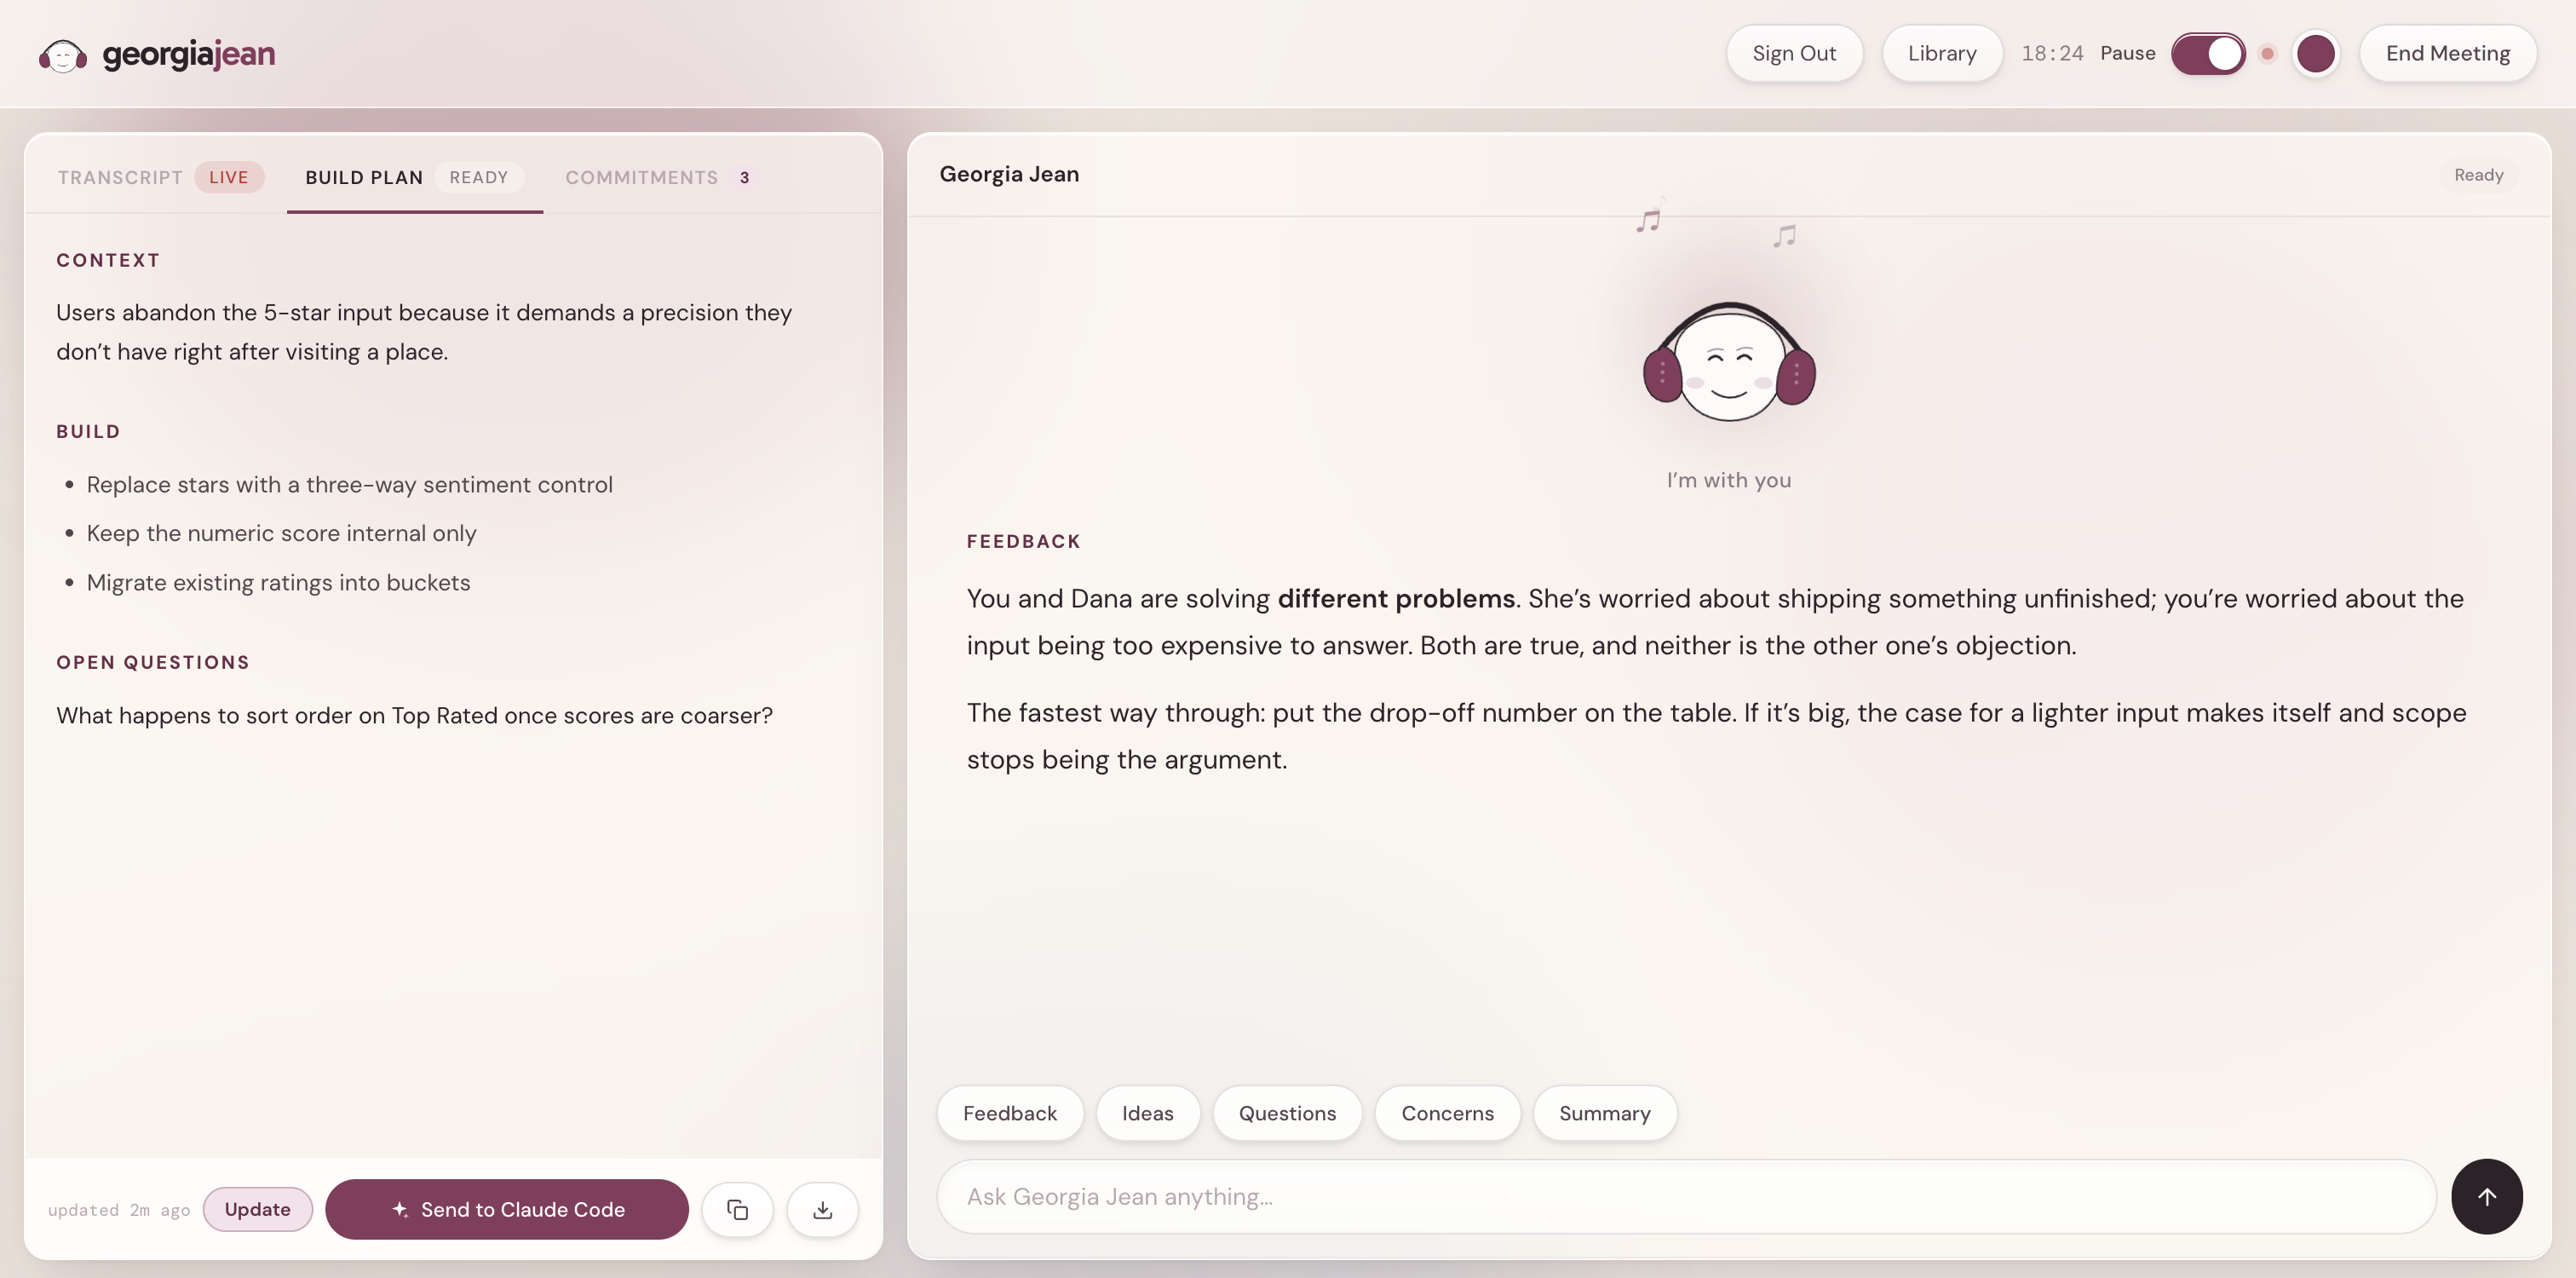
Task: Click the 18:24 meeting timer
Action: point(2052,54)
